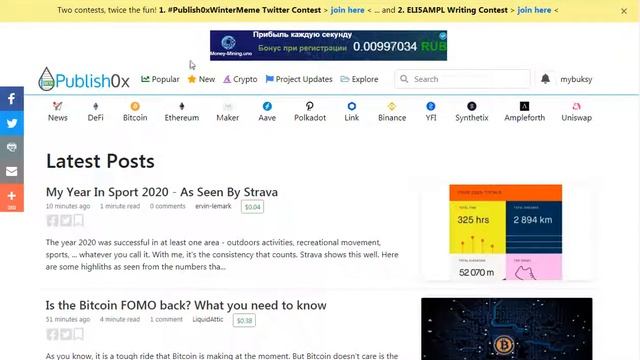Open the Strava stats thumbnail

pyautogui.click(x=505, y=232)
